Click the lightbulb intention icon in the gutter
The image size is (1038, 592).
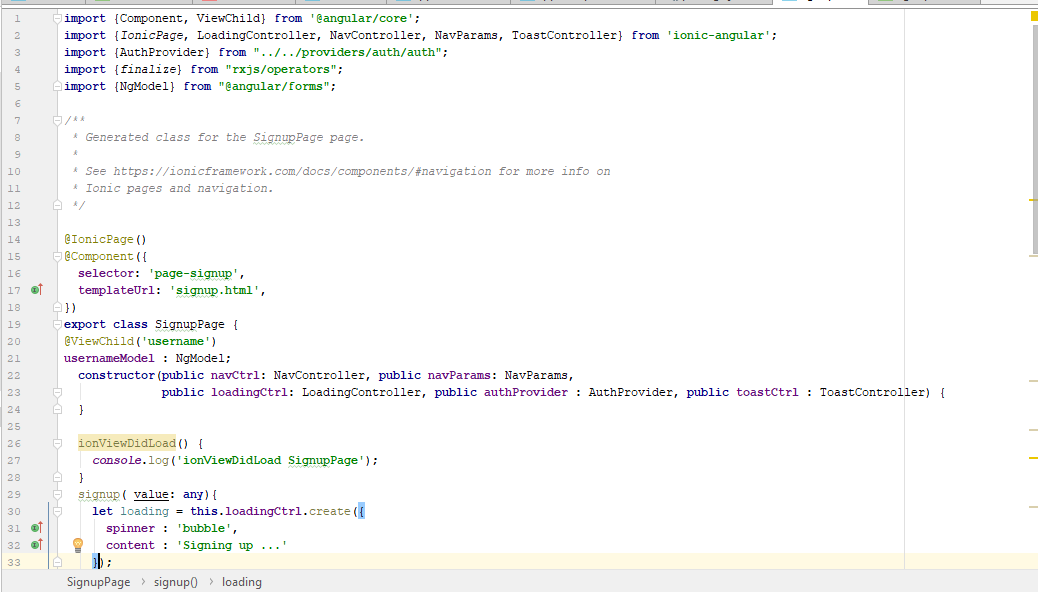tap(78, 545)
